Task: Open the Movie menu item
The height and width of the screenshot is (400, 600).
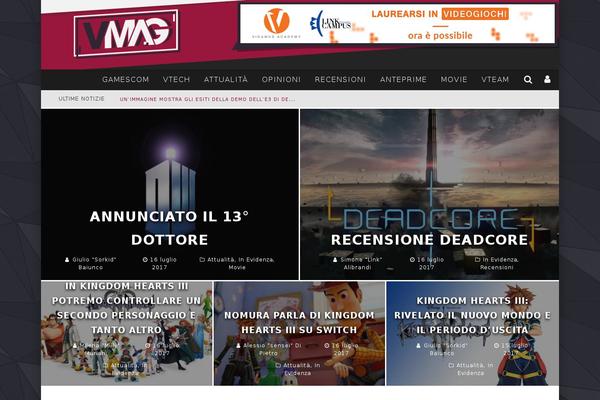Action: 454,80
